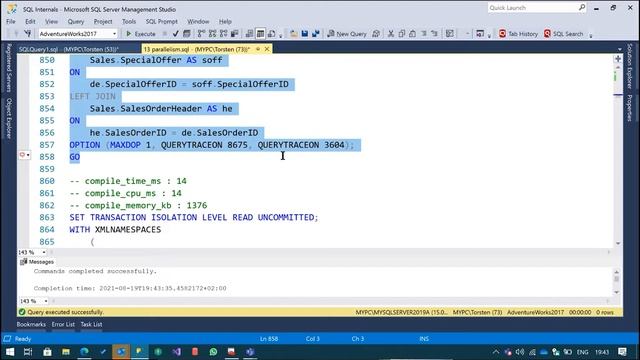This screenshot has width=640, height=360.
Task: Open the Tools menu
Action: [129, 21]
